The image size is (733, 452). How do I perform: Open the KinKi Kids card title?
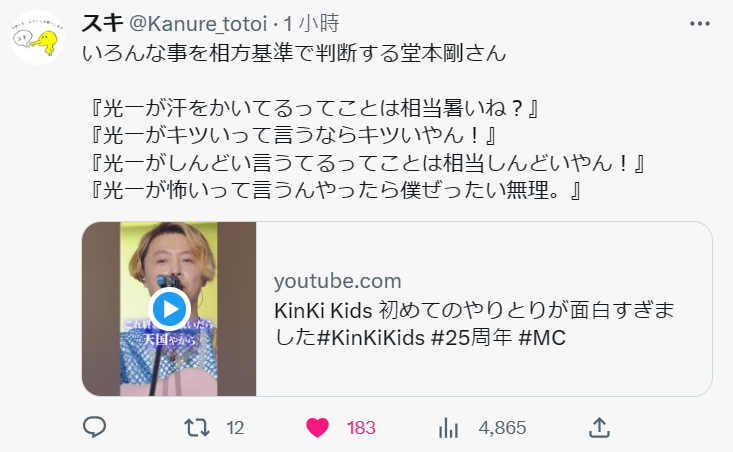[474, 323]
